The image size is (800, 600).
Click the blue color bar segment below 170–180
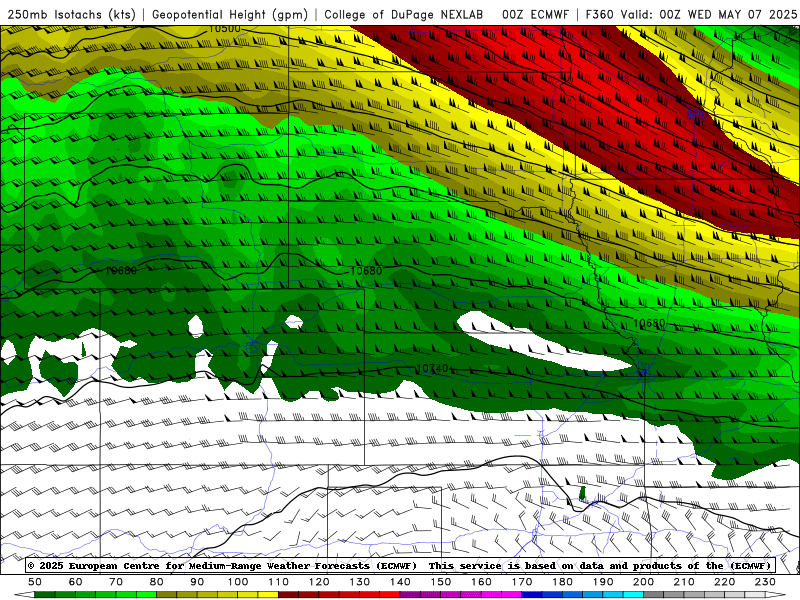tap(542, 595)
